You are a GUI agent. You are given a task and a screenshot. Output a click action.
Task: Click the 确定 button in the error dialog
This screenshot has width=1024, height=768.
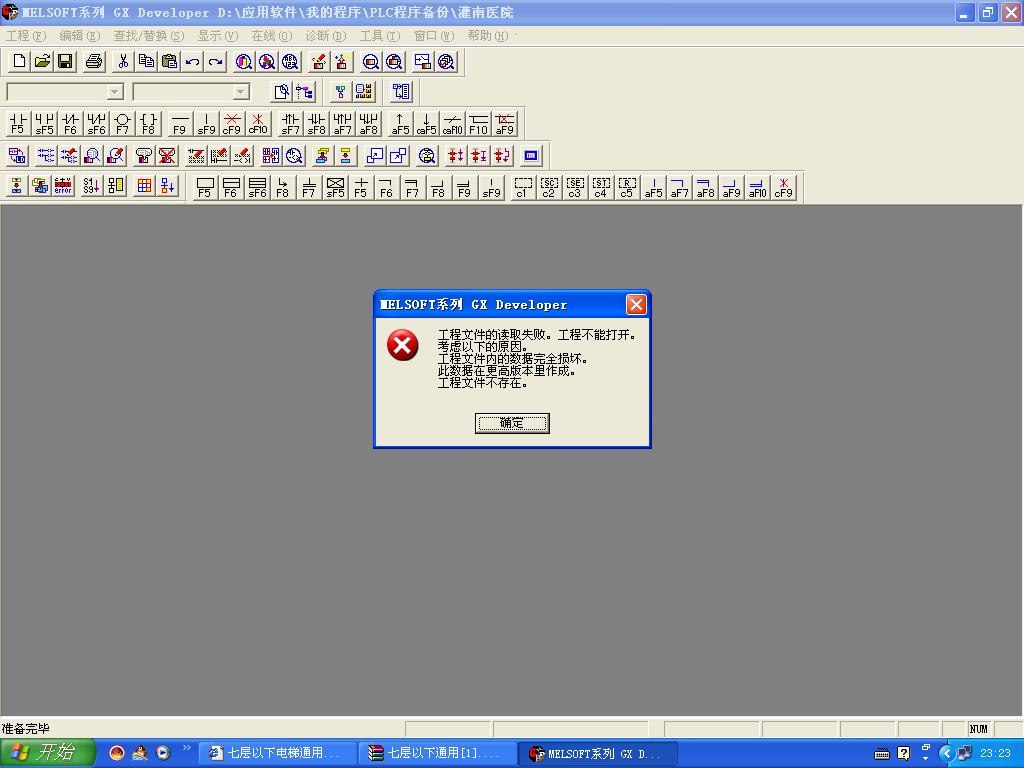[511, 423]
